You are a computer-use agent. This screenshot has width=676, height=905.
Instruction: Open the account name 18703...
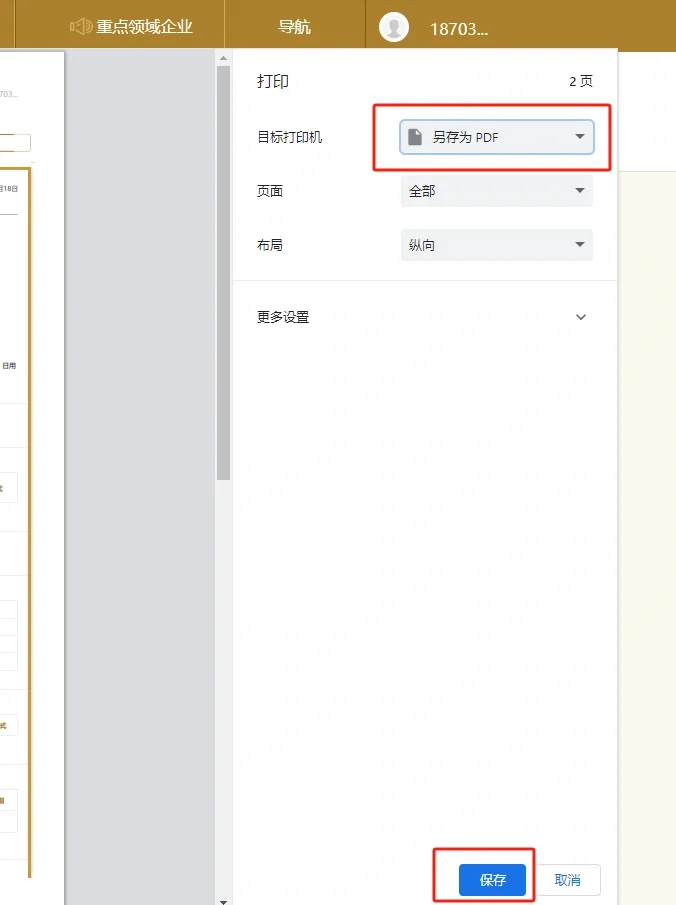pyautogui.click(x=459, y=29)
